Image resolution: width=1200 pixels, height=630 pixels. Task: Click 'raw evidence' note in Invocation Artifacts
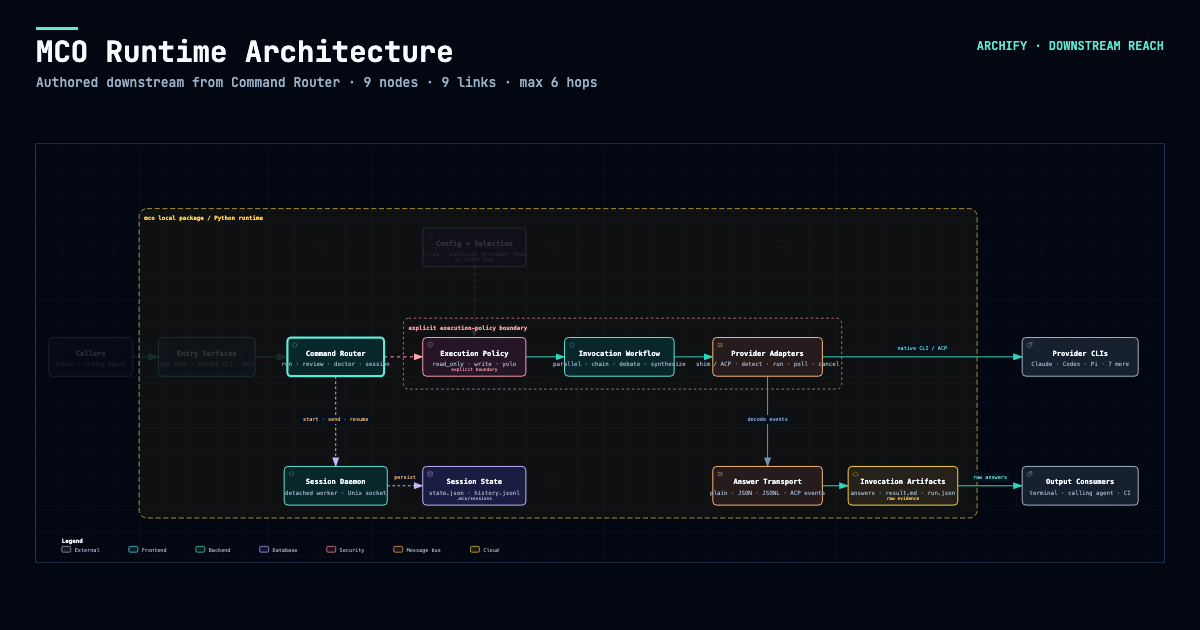(903, 498)
